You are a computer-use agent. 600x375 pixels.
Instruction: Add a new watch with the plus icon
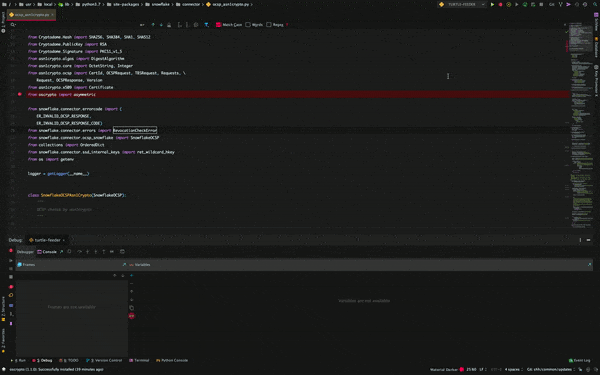click(132, 275)
